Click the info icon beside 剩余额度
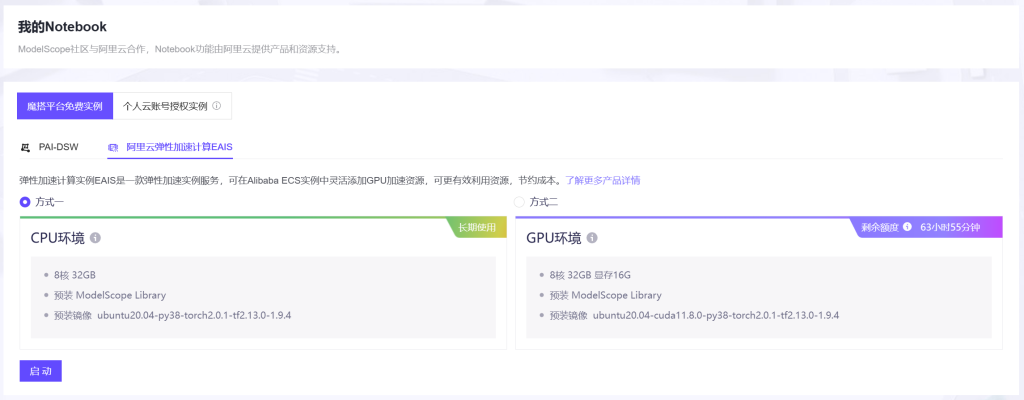The width and height of the screenshot is (1024, 400). click(x=907, y=227)
